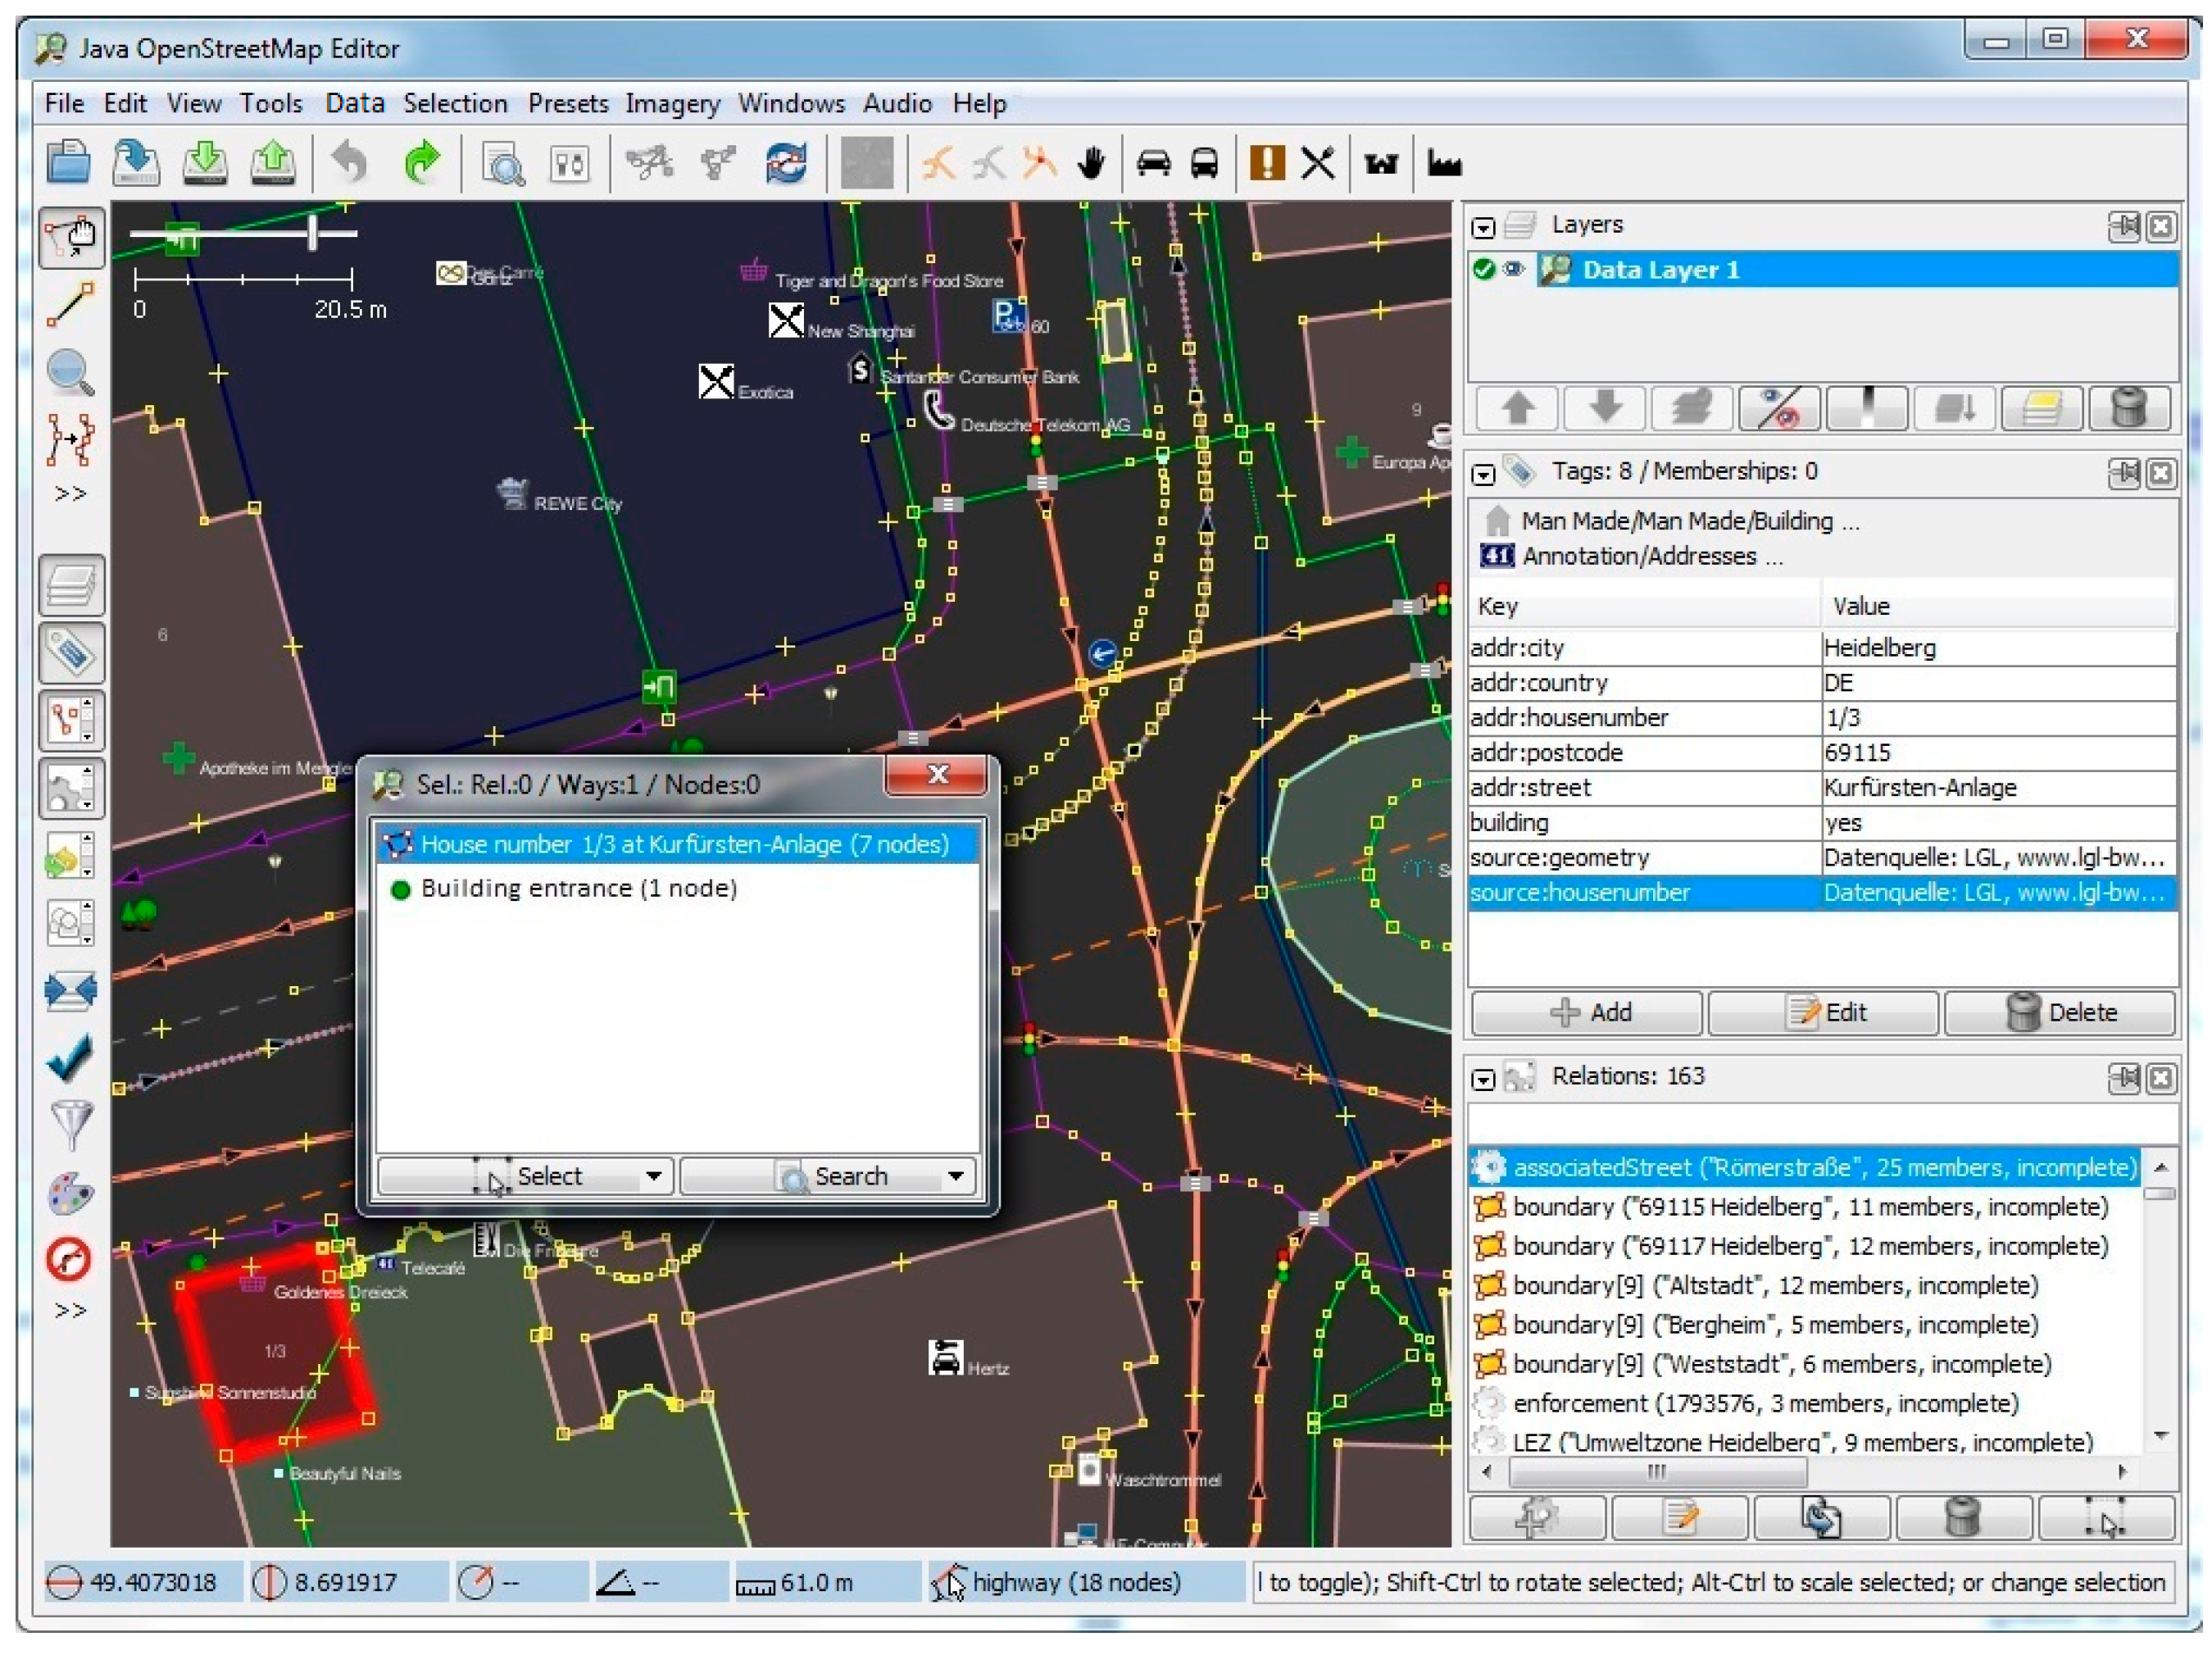Click Relations list horizontal scrollbar
Image resolution: width=2212 pixels, height=1655 pixels.
1805,1472
